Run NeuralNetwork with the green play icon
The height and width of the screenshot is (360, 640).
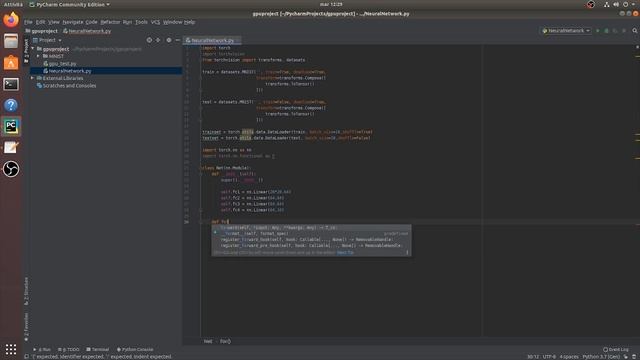[x=598, y=31]
